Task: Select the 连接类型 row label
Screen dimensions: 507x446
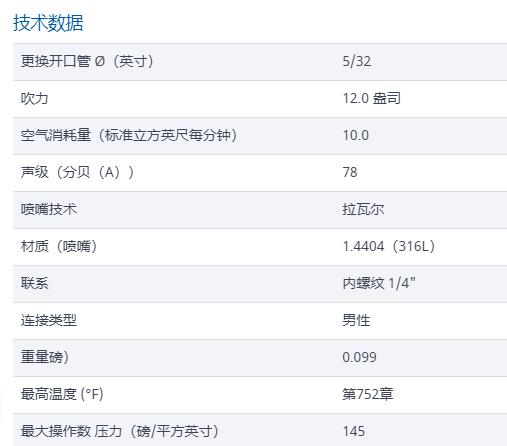Action: 49,320
